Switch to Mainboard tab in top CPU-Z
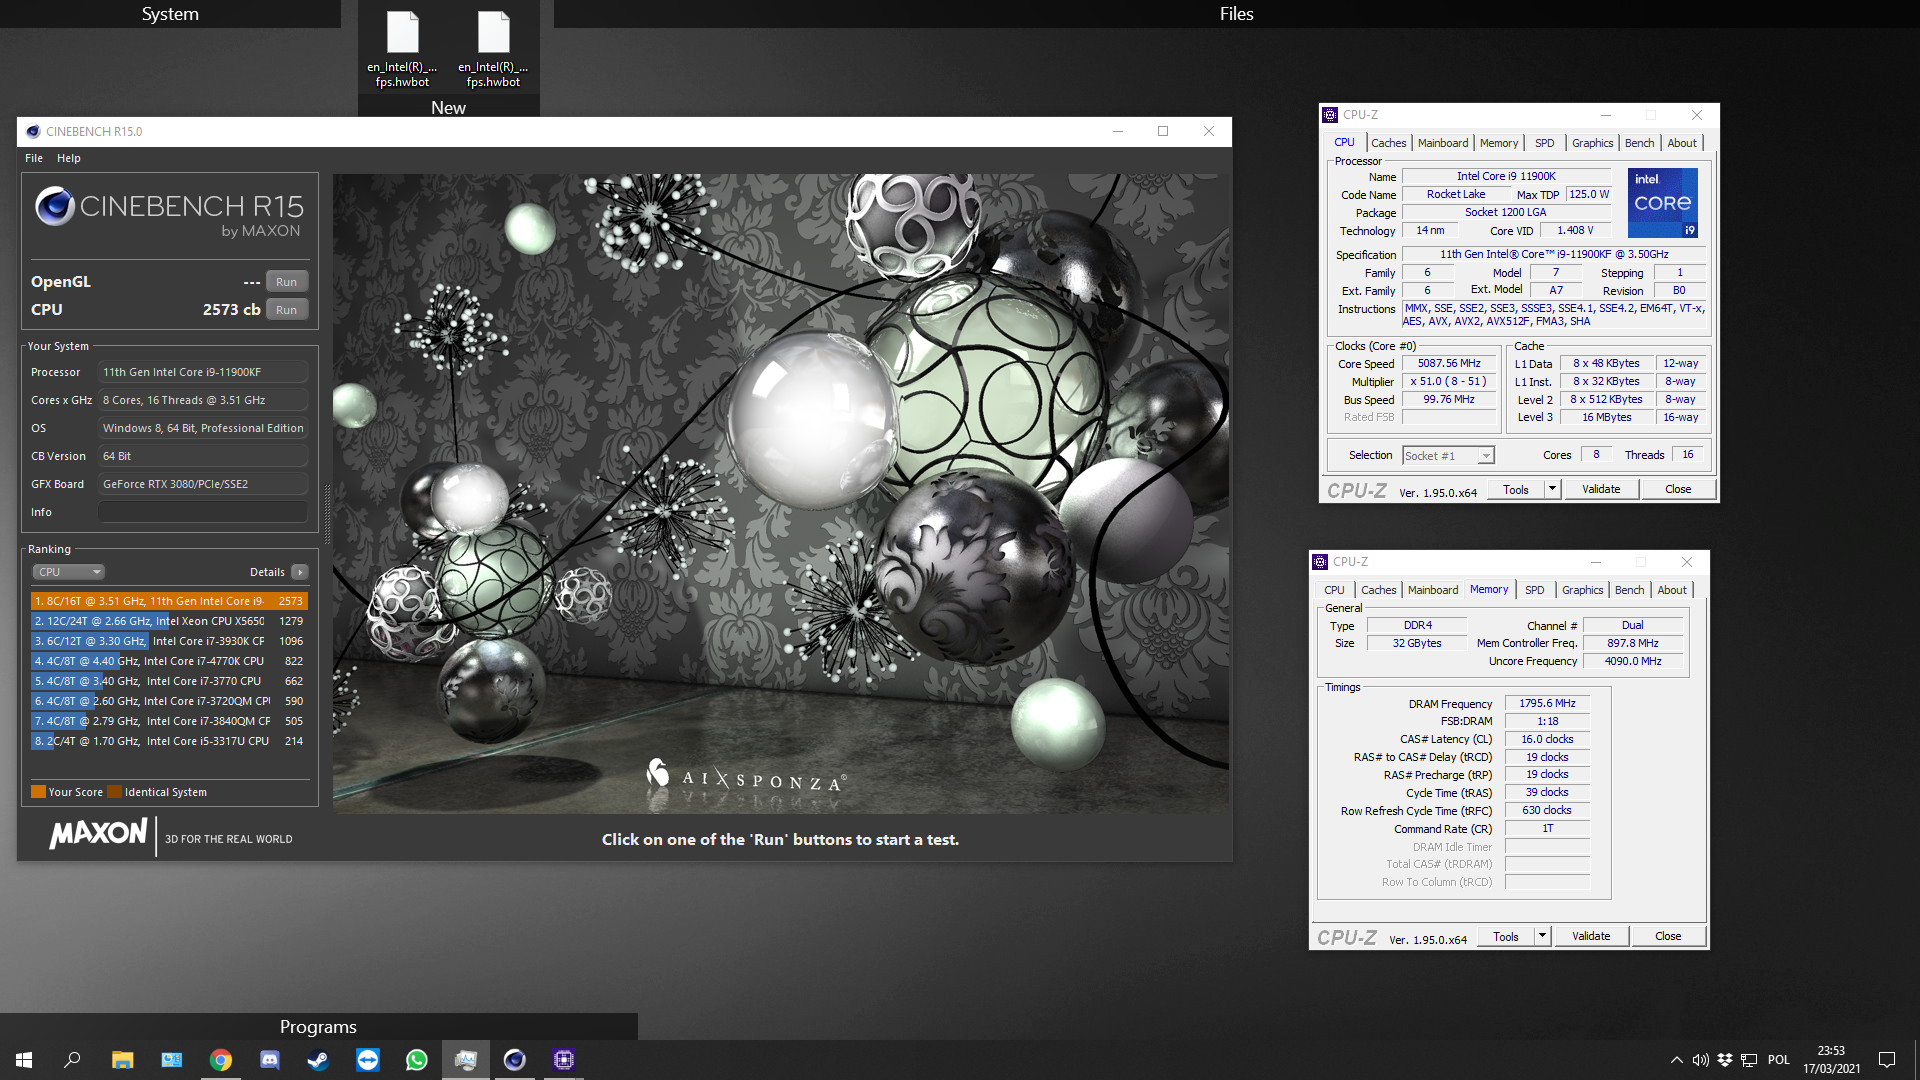 1443,143
